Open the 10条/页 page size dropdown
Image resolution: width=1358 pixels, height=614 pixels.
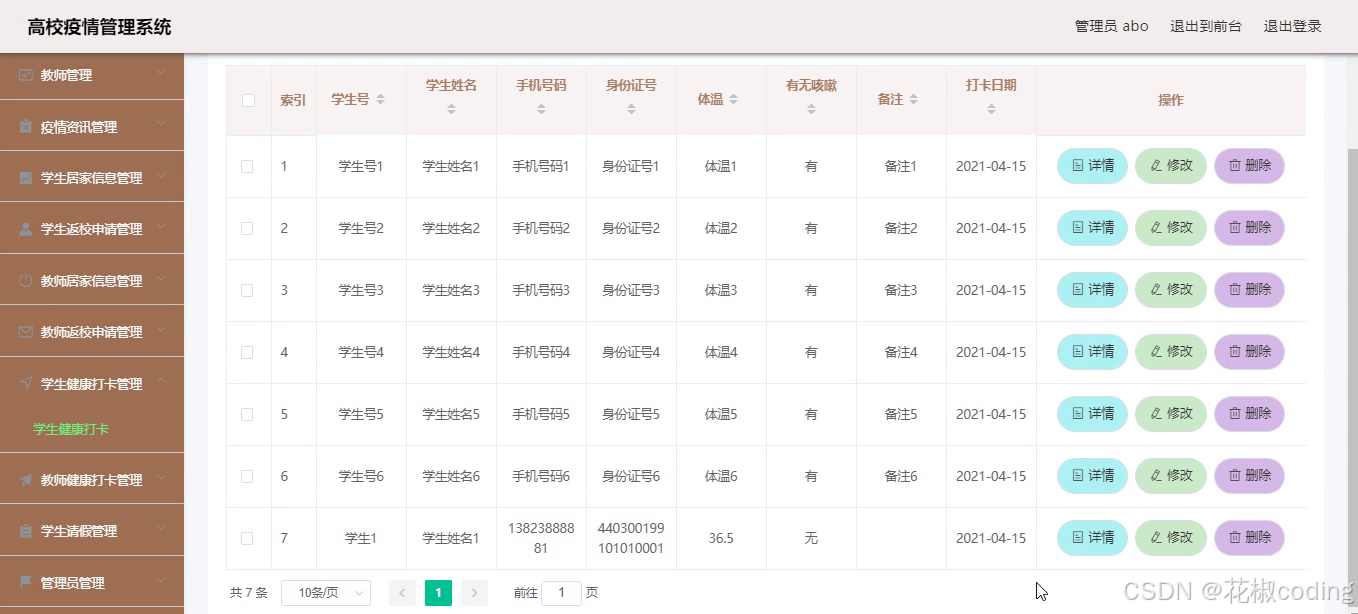pos(326,593)
